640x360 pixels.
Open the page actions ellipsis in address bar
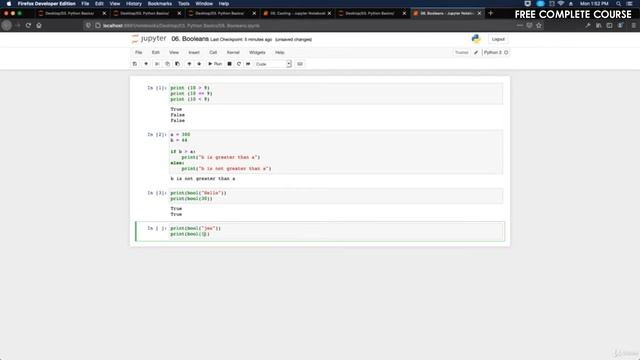520,25
